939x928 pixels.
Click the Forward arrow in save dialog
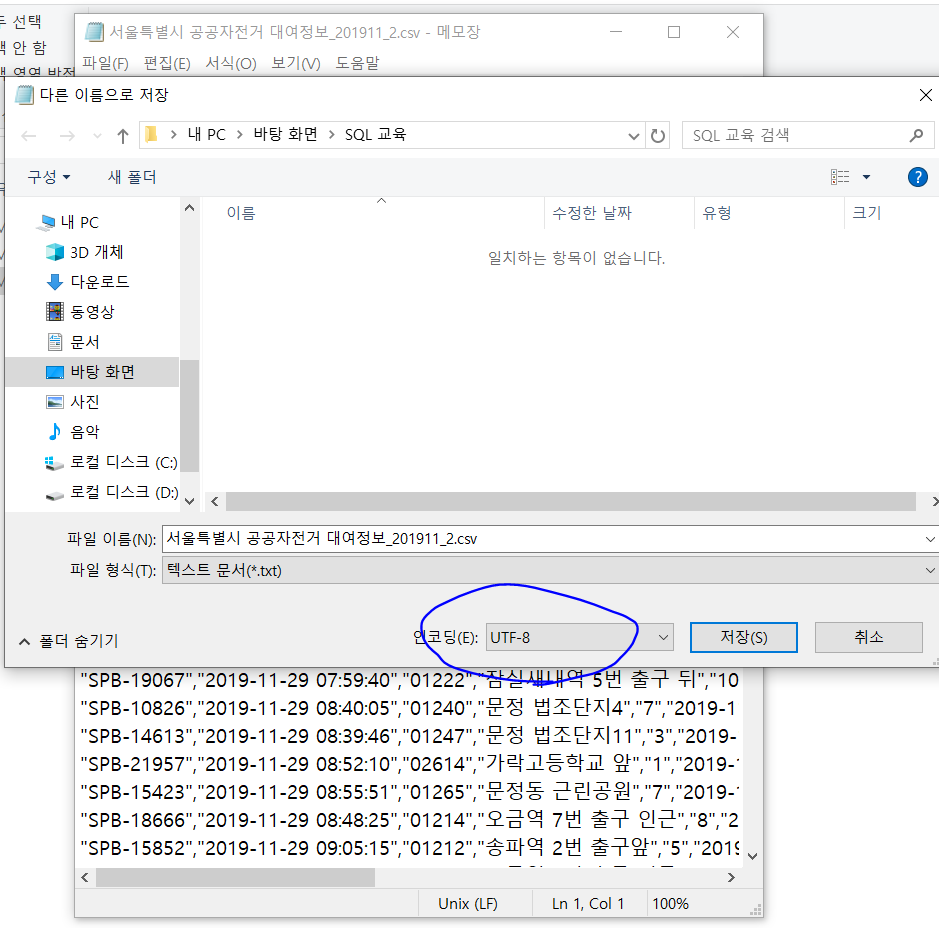[x=67, y=136]
